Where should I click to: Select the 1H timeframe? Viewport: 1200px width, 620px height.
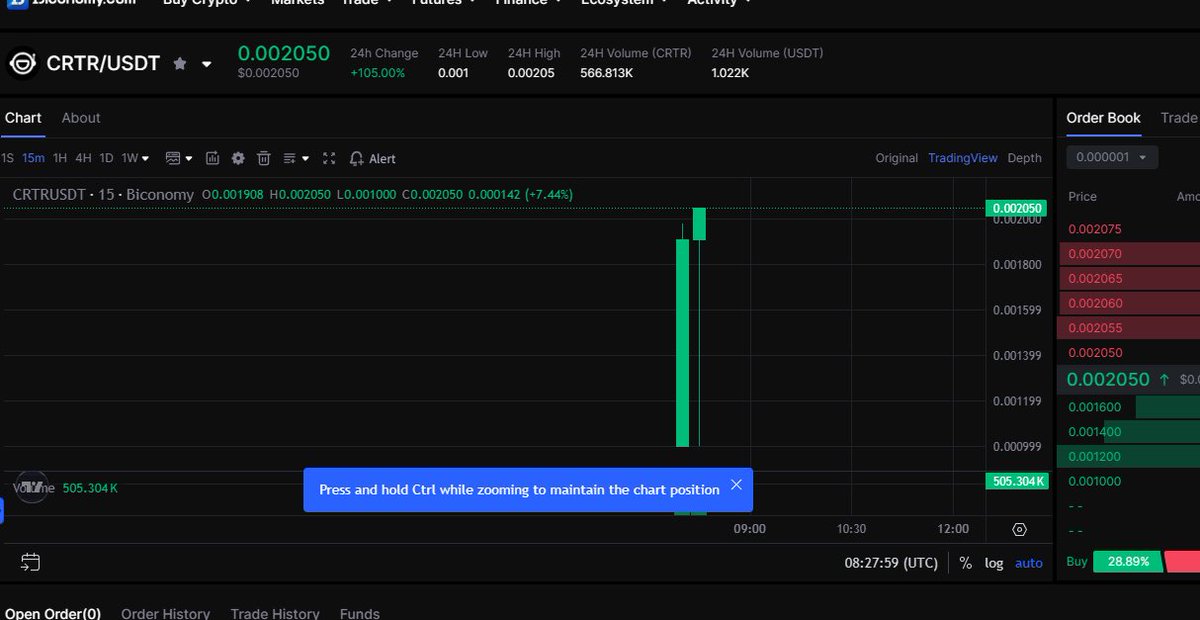pos(60,158)
